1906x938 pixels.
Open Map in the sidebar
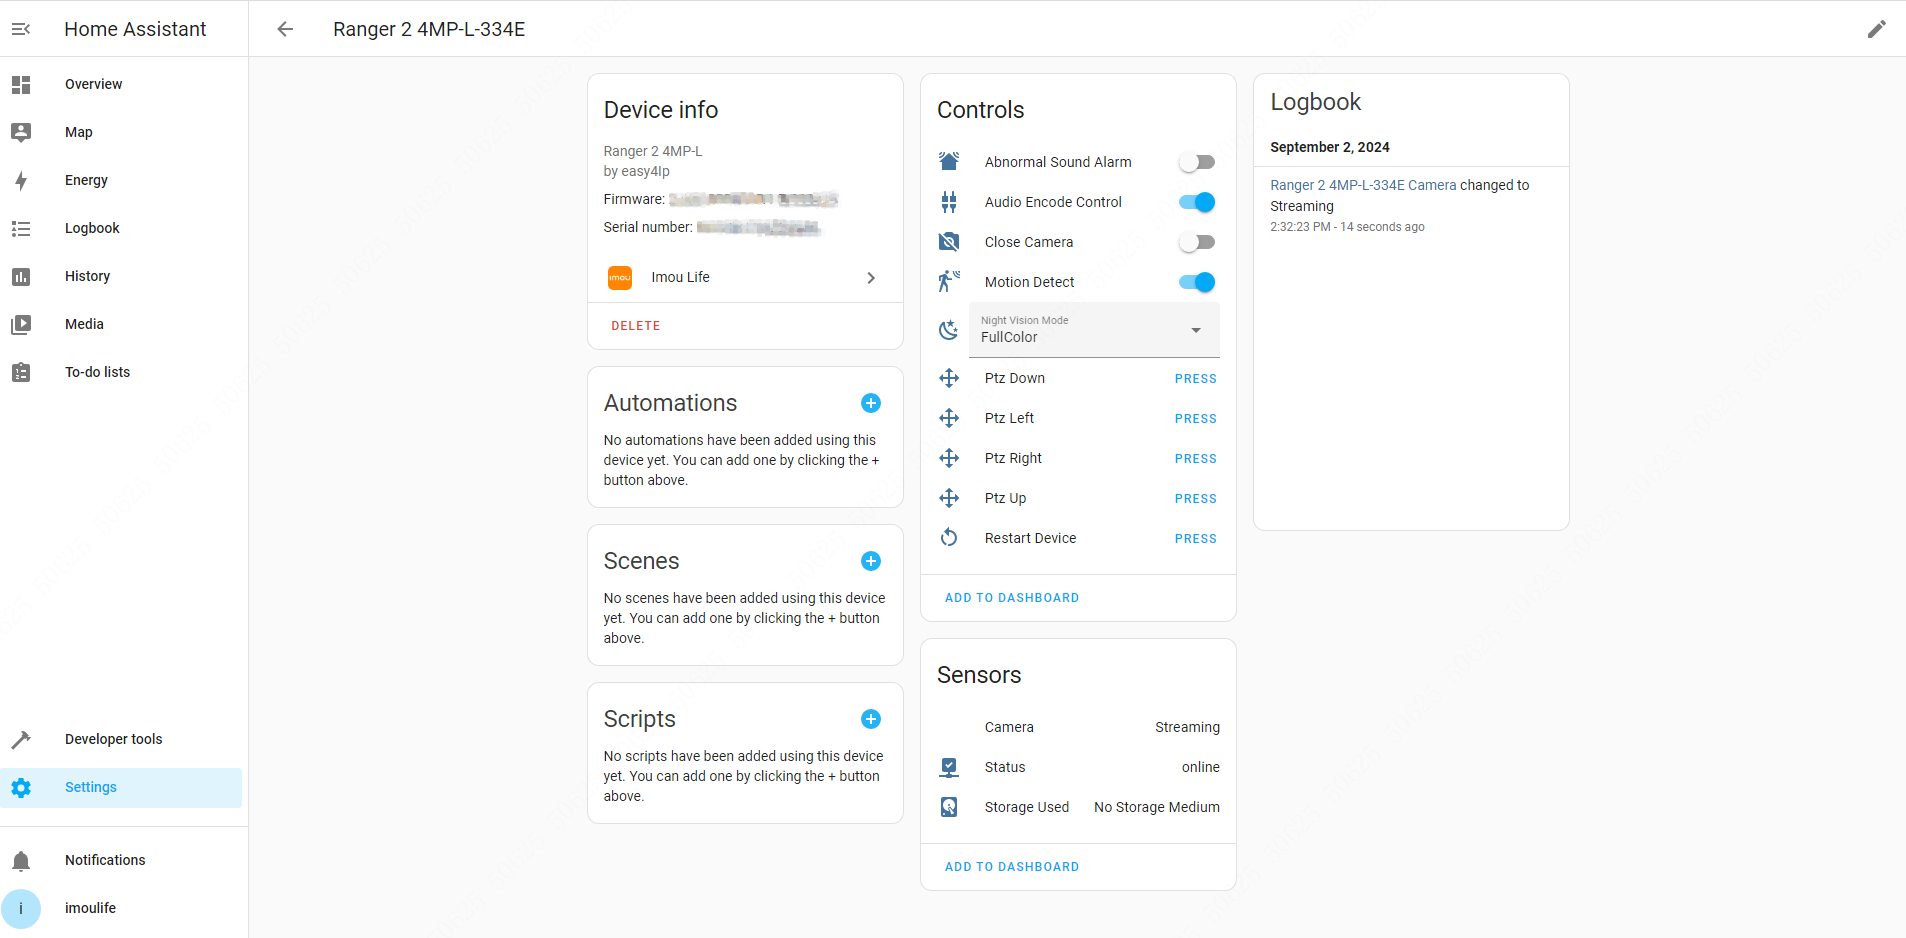(121, 132)
